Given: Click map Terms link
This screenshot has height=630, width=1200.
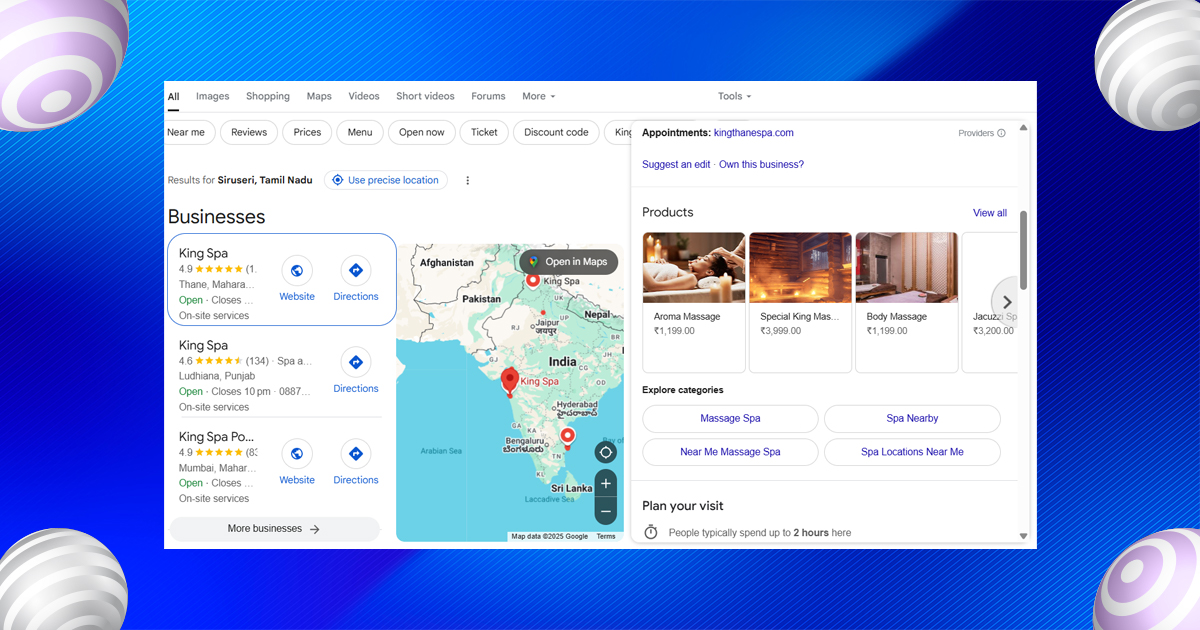Looking at the screenshot, I should (x=606, y=537).
